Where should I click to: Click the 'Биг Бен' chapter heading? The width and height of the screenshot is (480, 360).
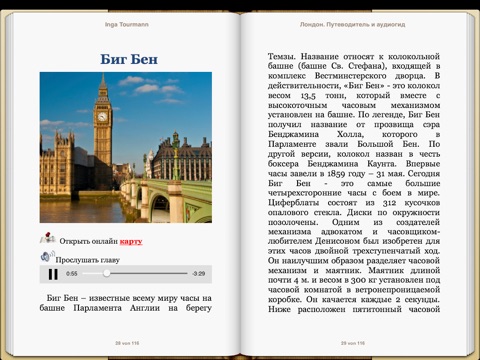point(129,59)
